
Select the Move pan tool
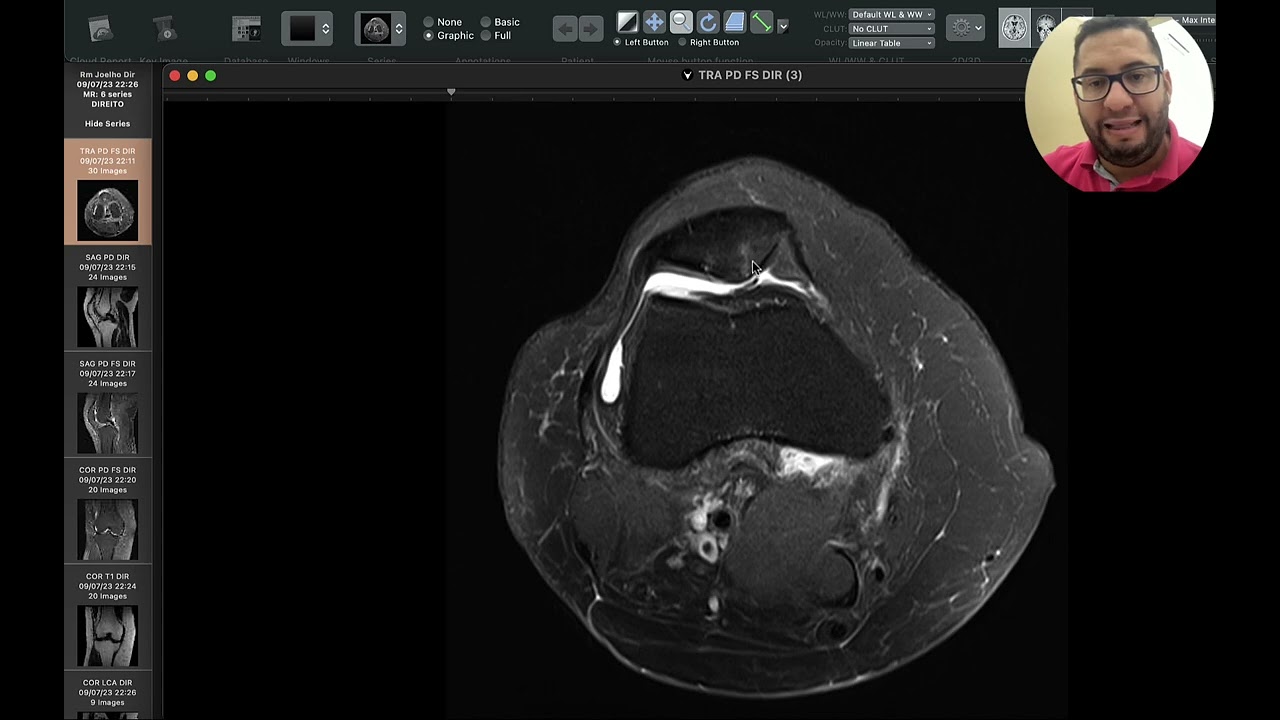654,22
